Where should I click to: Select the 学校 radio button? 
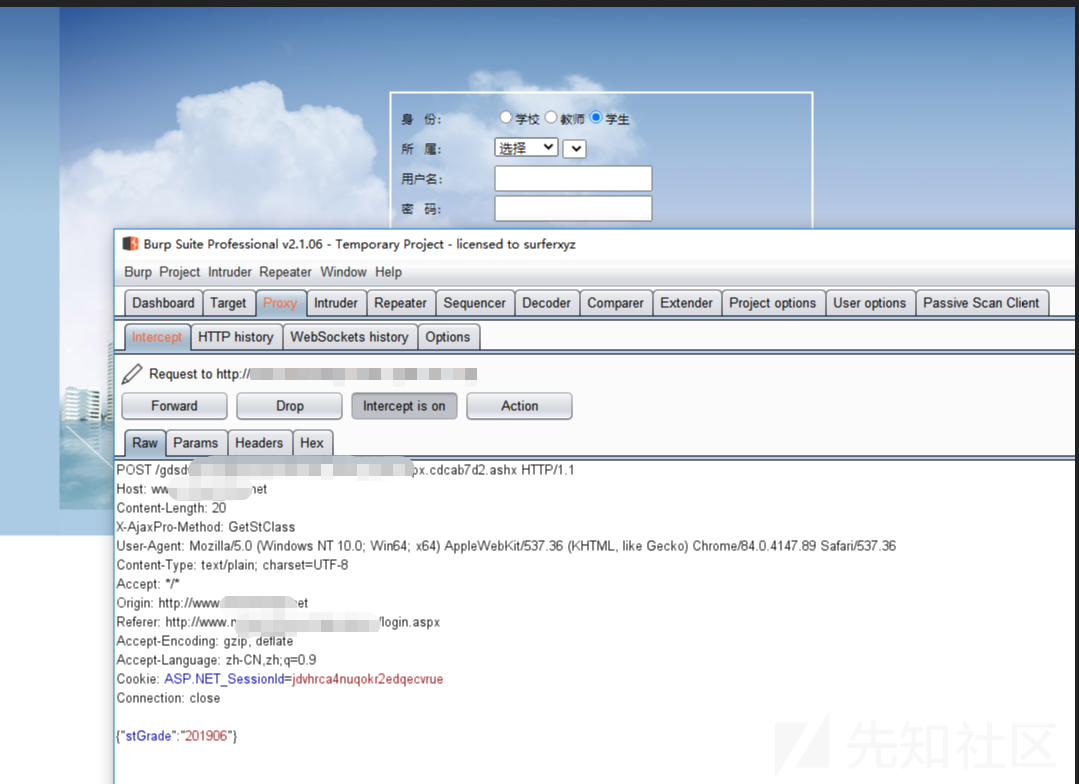[506, 117]
